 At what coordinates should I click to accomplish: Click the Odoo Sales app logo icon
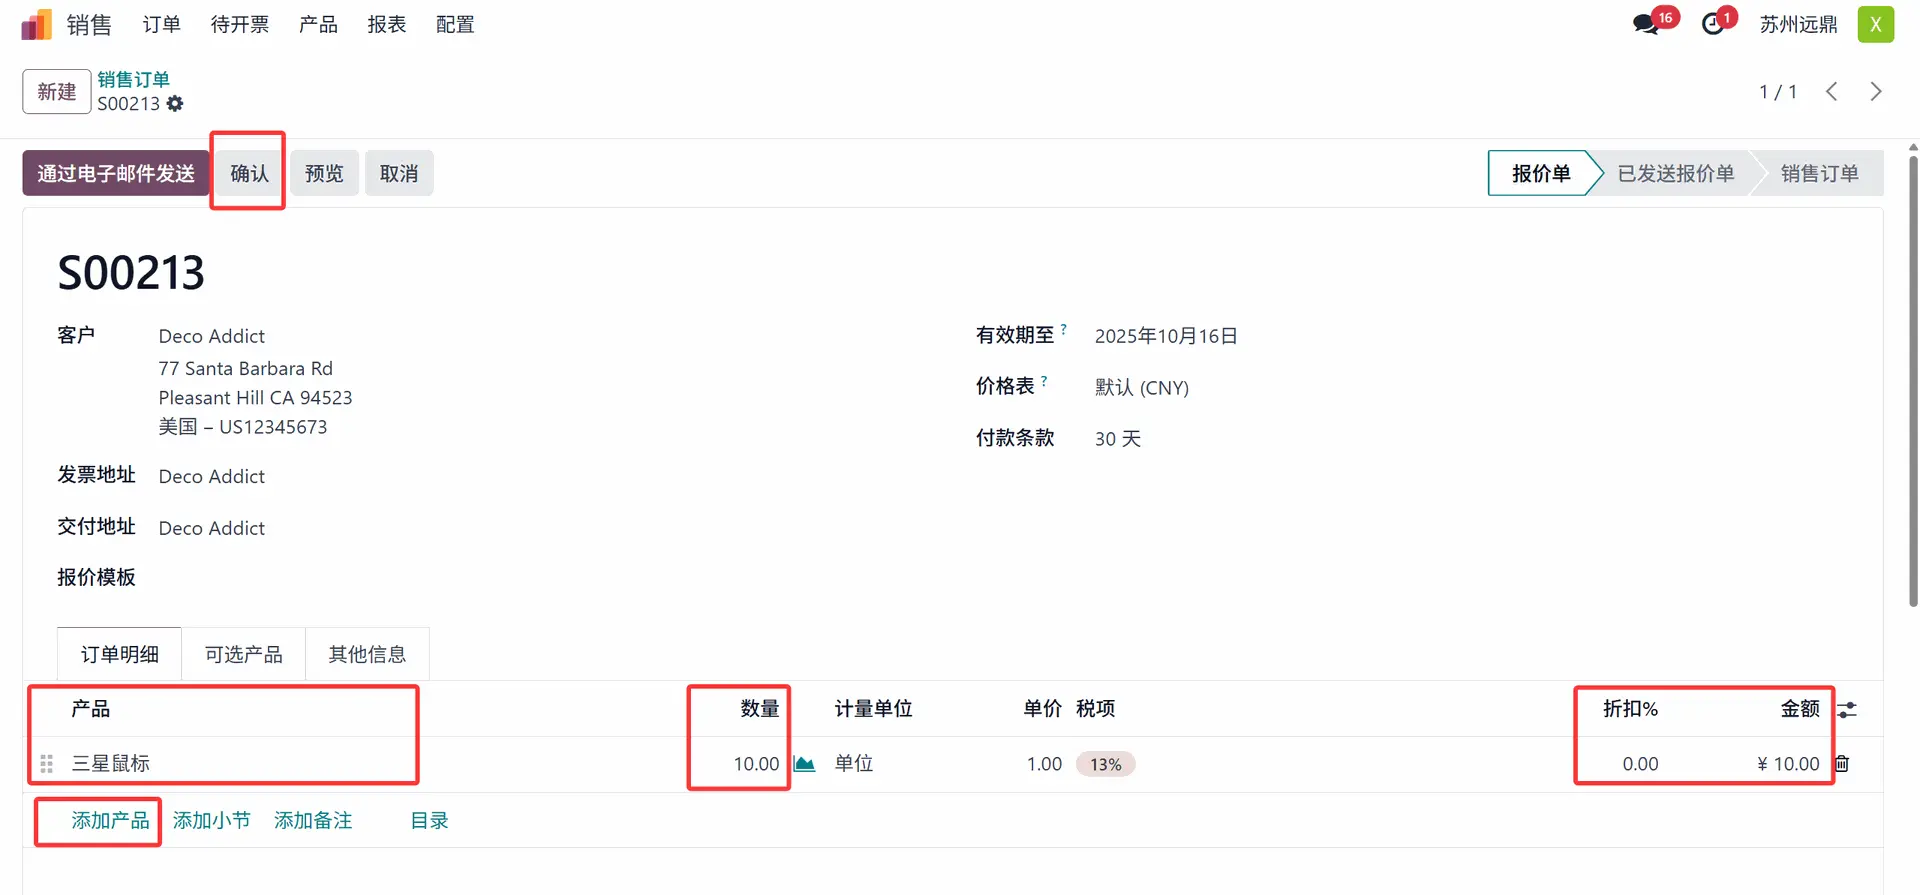tap(36, 24)
